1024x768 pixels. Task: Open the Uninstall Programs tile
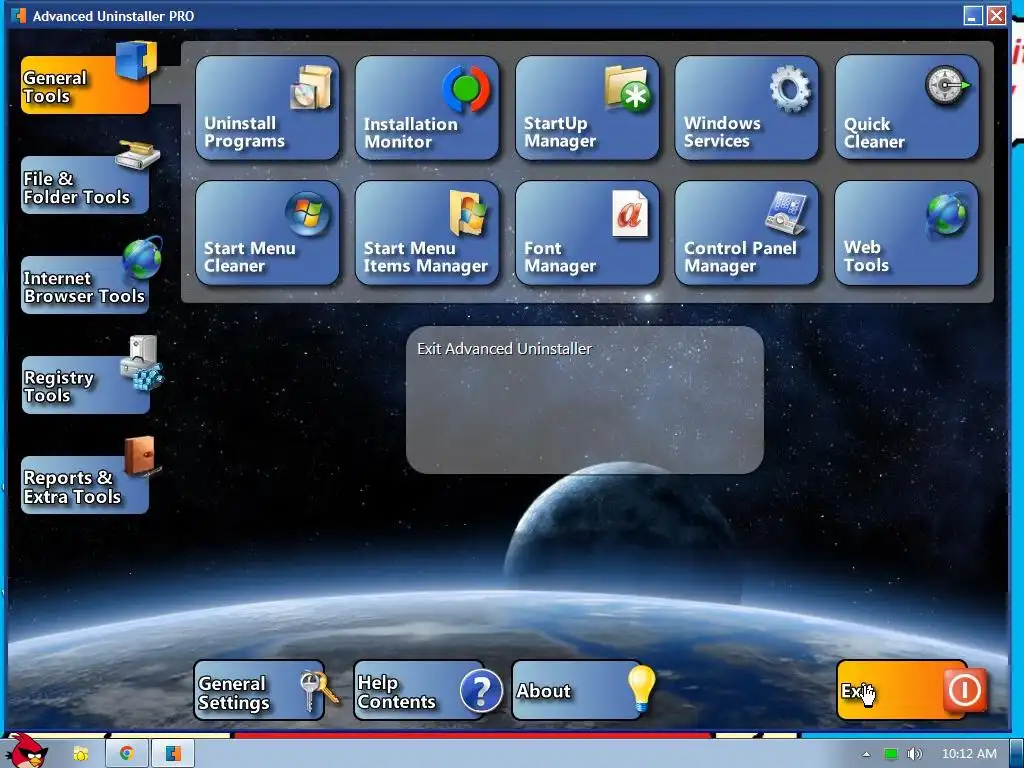[267, 108]
